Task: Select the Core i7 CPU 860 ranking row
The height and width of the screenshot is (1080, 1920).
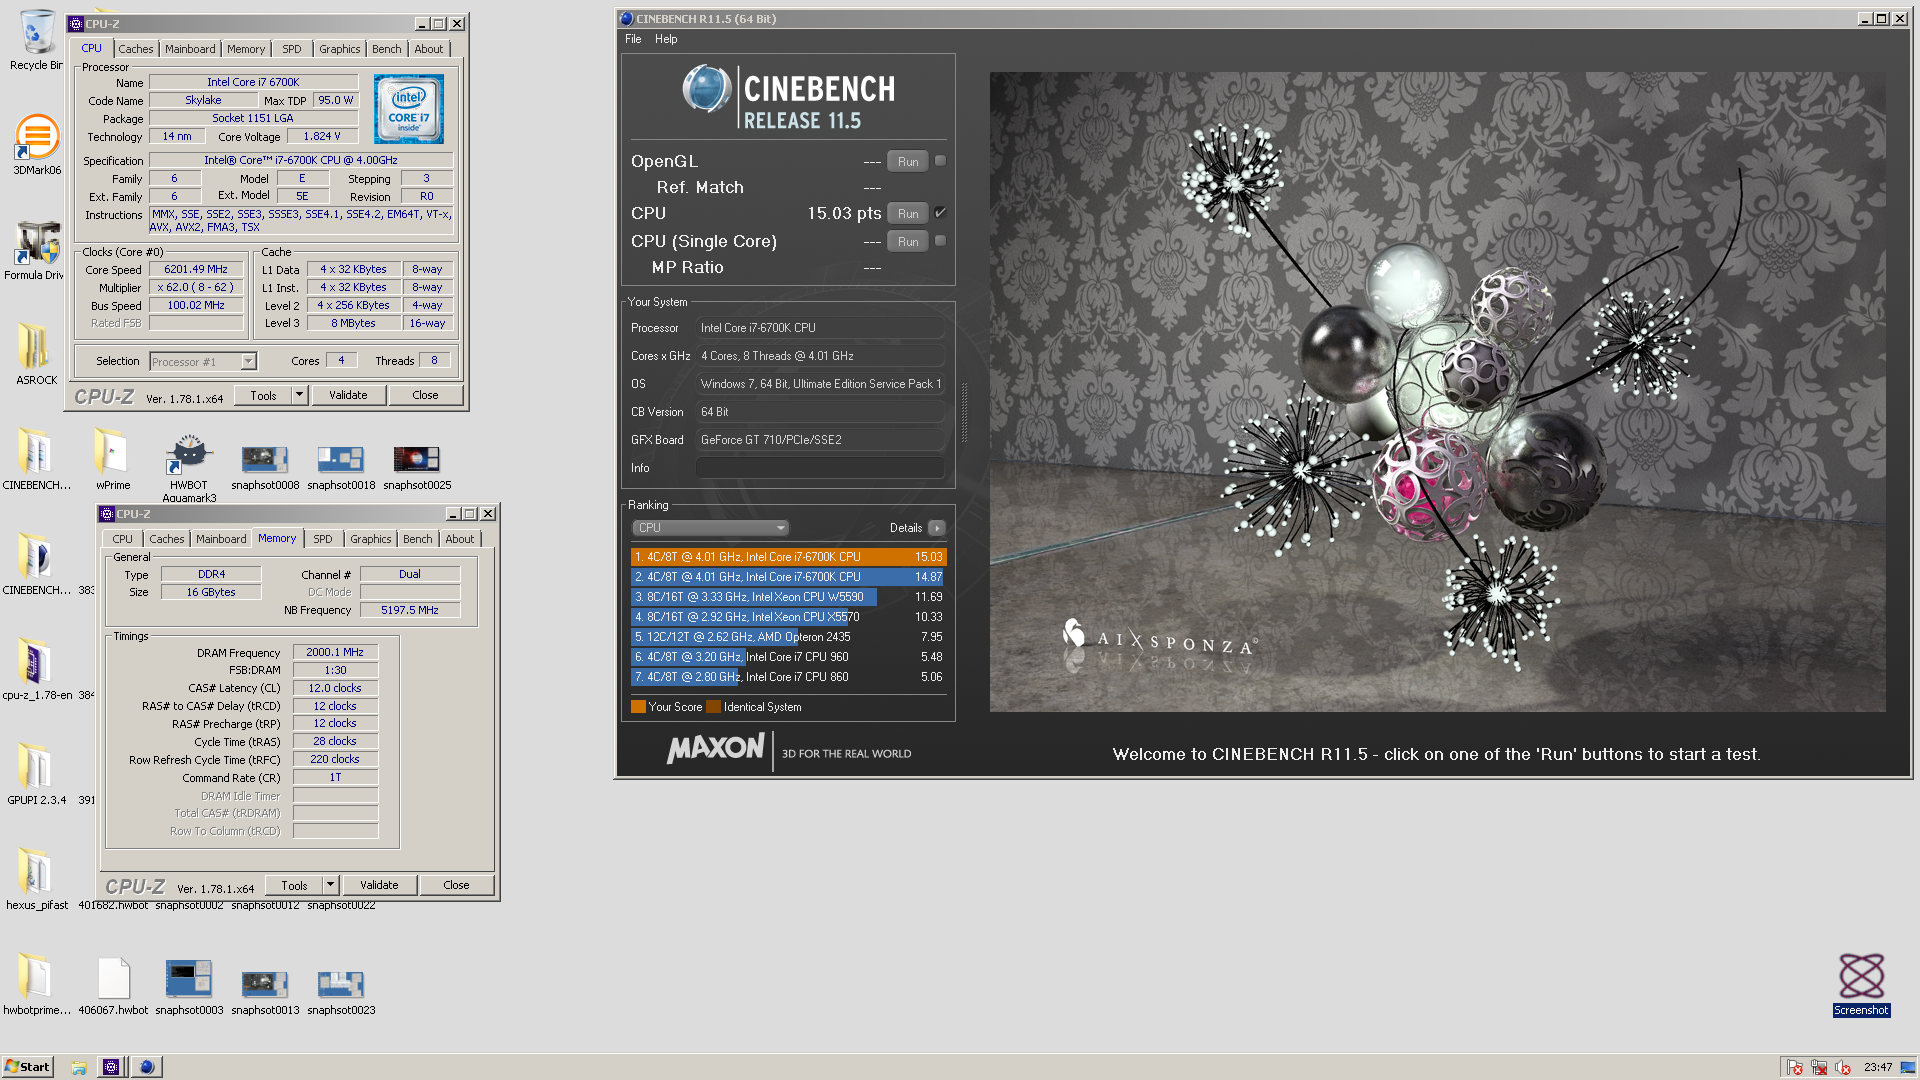Action: (x=788, y=677)
